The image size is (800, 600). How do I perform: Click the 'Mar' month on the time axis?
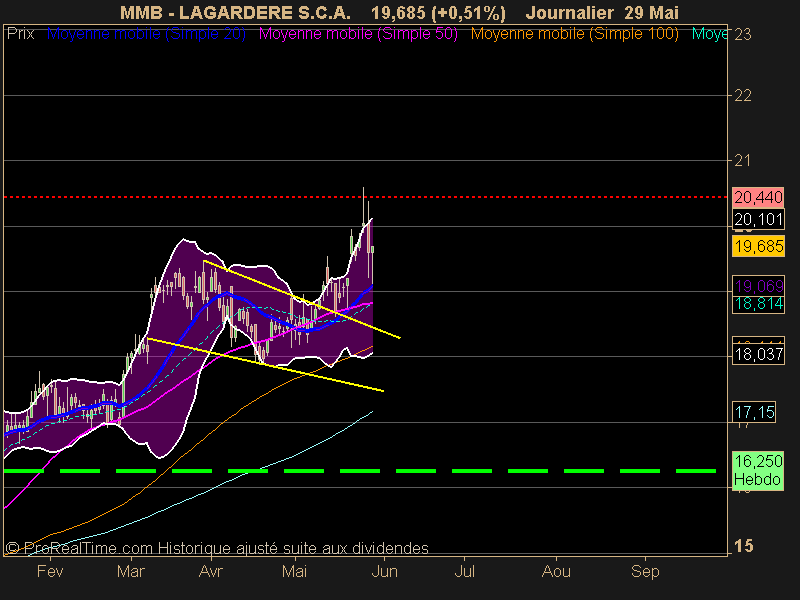click(x=131, y=571)
